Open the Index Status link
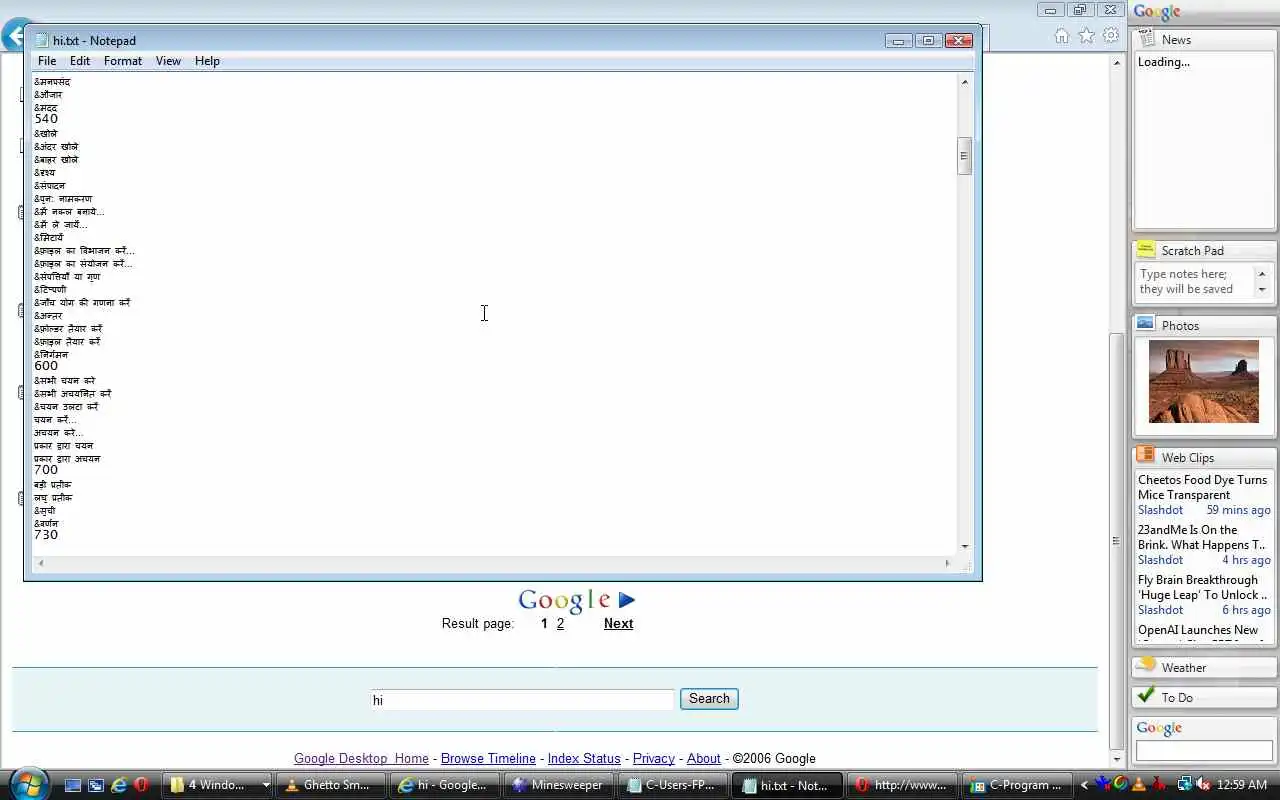The width and height of the screenshot is (1280, 800). (x=584, y=758)
